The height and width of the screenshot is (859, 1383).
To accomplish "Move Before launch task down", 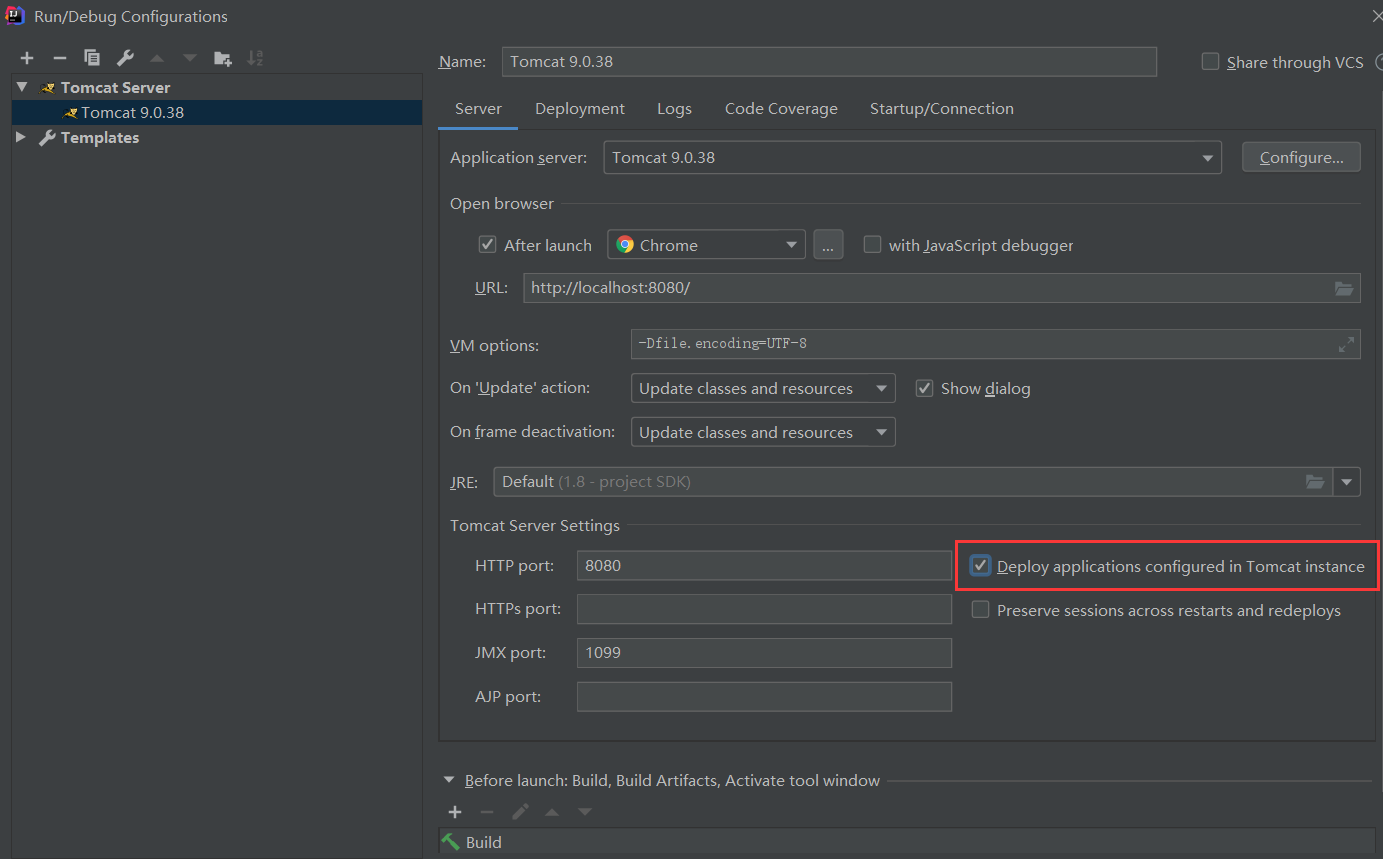I will pos(585,812).
